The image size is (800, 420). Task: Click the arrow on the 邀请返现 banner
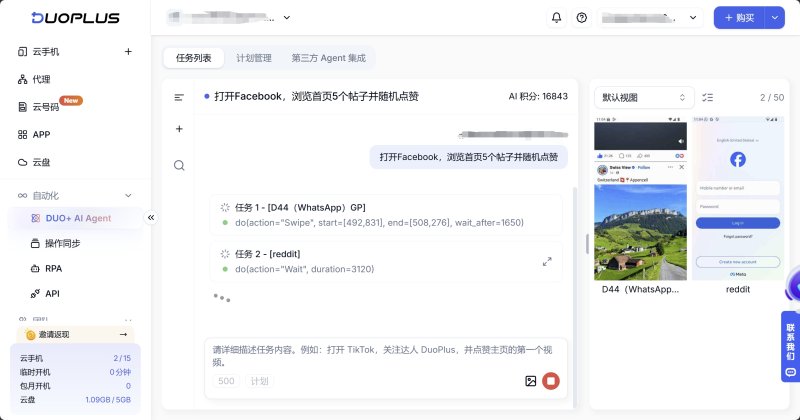[x=123, y=334]
